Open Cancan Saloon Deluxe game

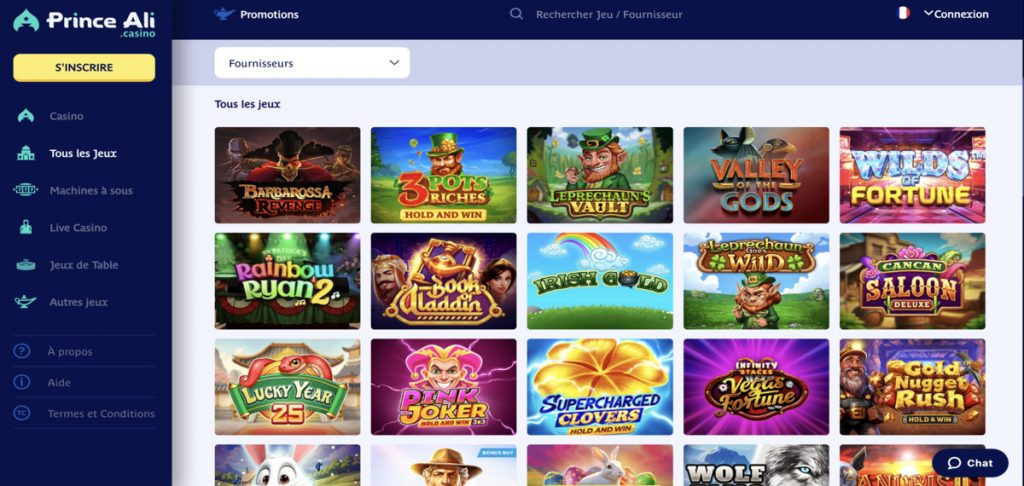click(912, 281)
